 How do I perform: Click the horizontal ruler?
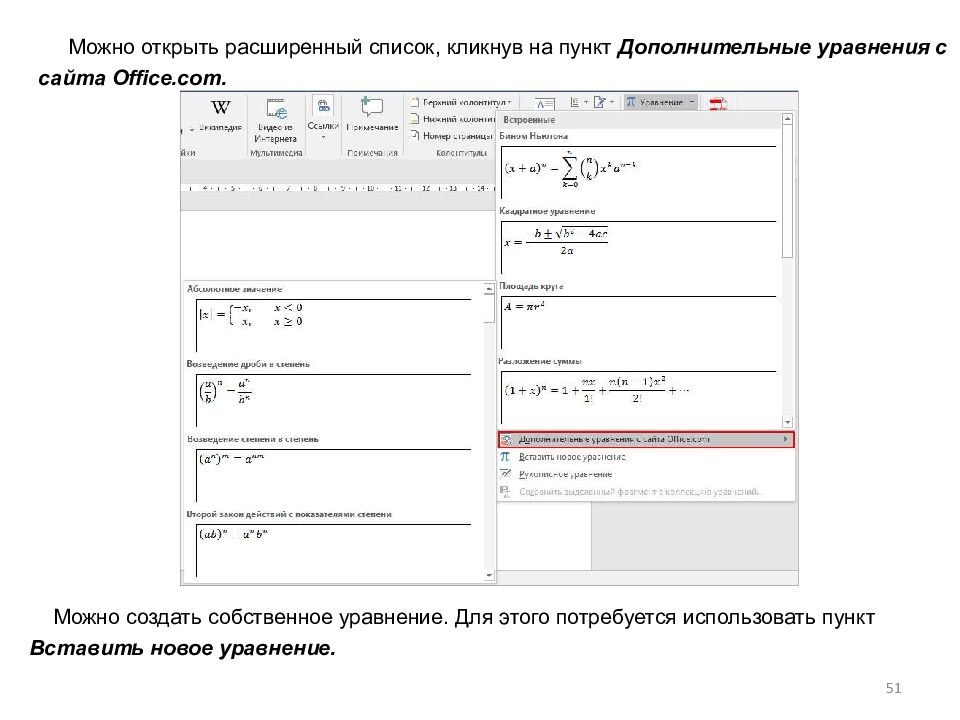coord(339,188)
